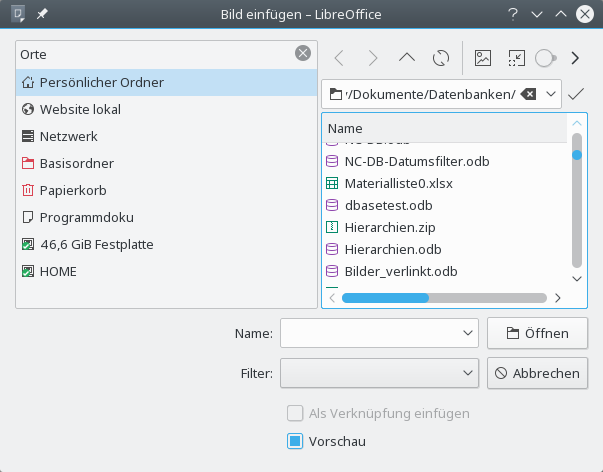
Task: Clear the Orte search field
Action: [303, 54]
